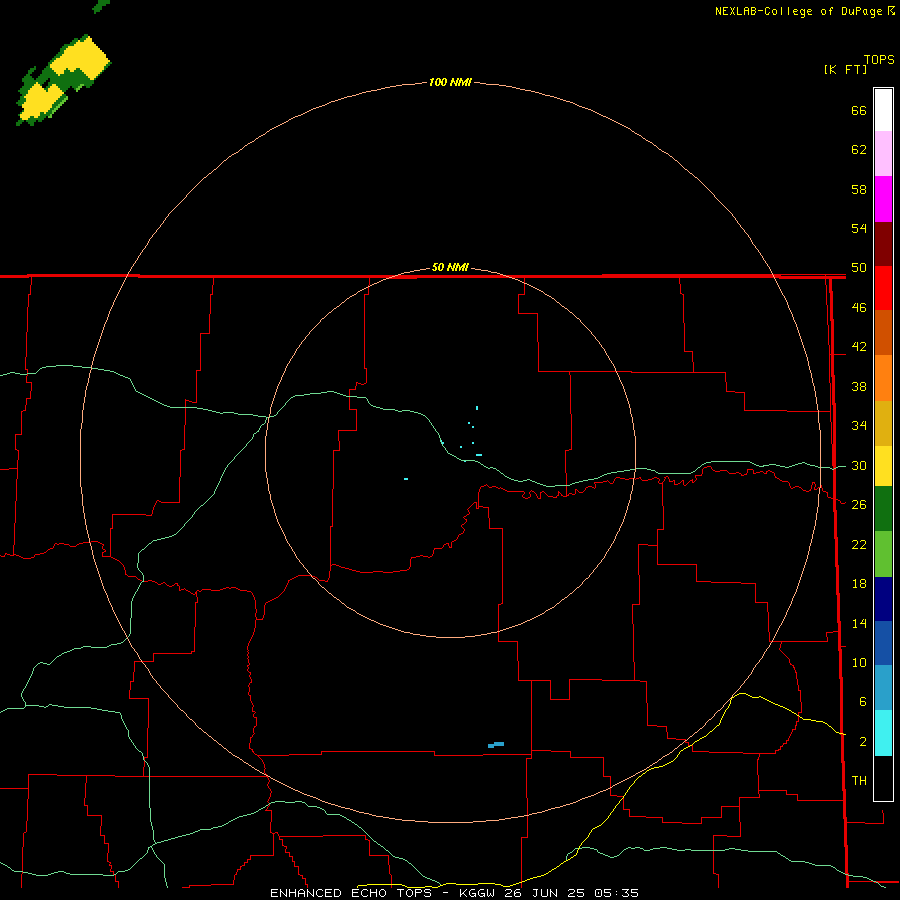900x900 pixels.
Task: Click the 'TH' threshold legend label
Action: click(x=859, y=781)
